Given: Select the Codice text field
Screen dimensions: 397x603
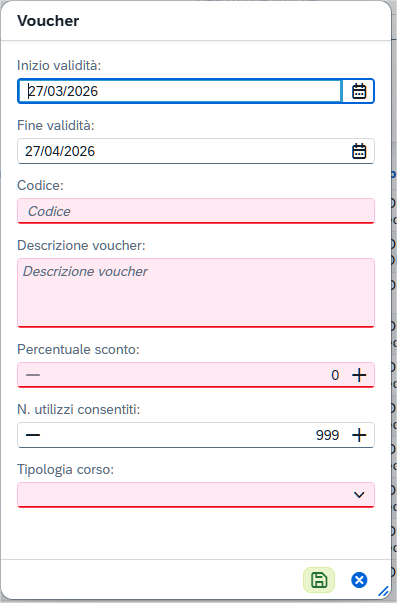Looking at the screenshot, I should coord(196,211).
